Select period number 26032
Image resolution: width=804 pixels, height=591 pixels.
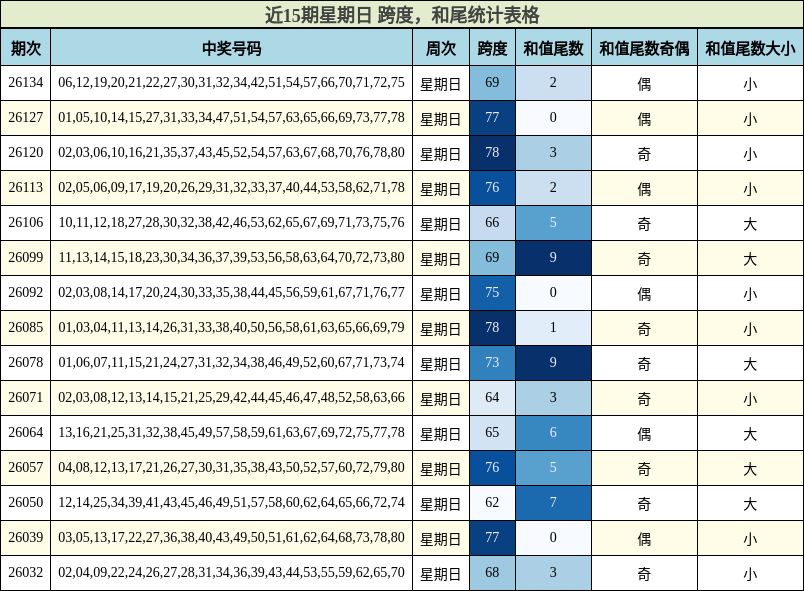[26, 572]
